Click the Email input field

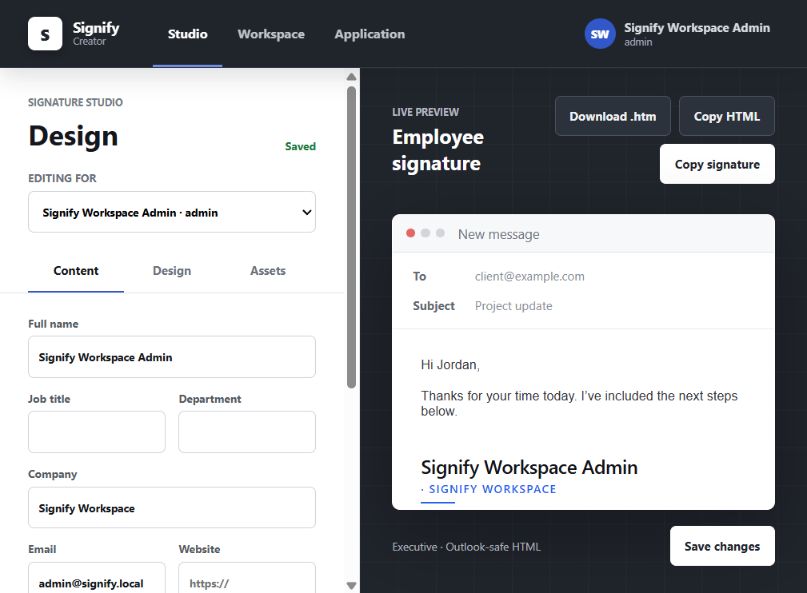pyautogui.click(x=97, y=579)
